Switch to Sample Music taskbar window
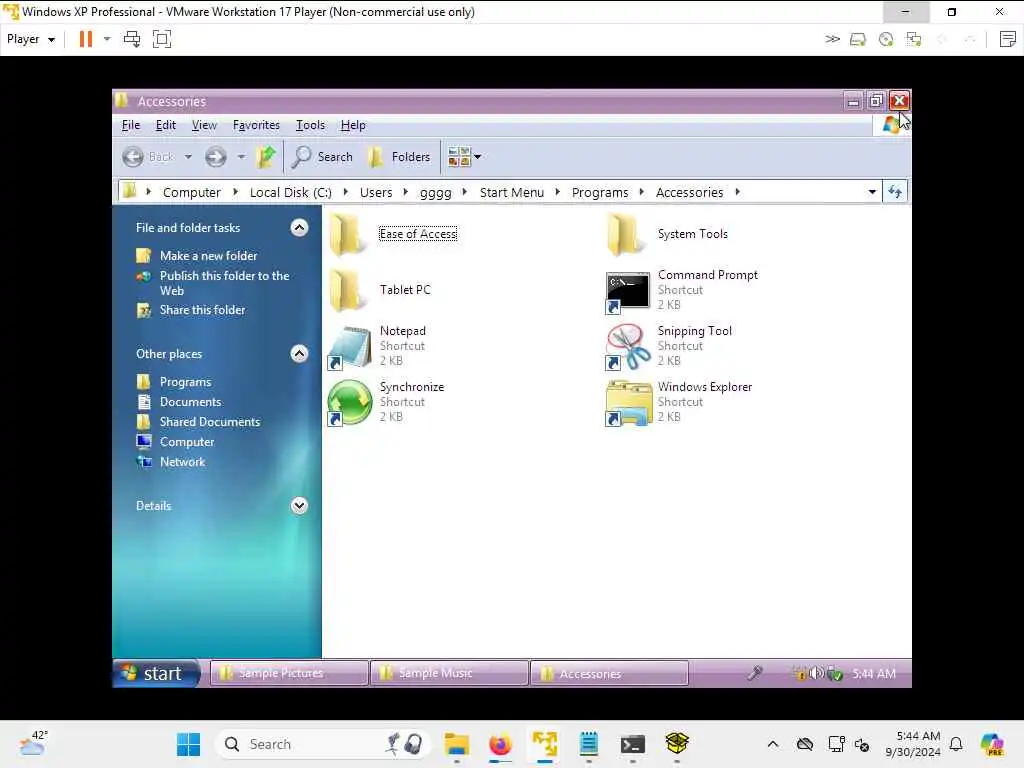 point(449,673)
